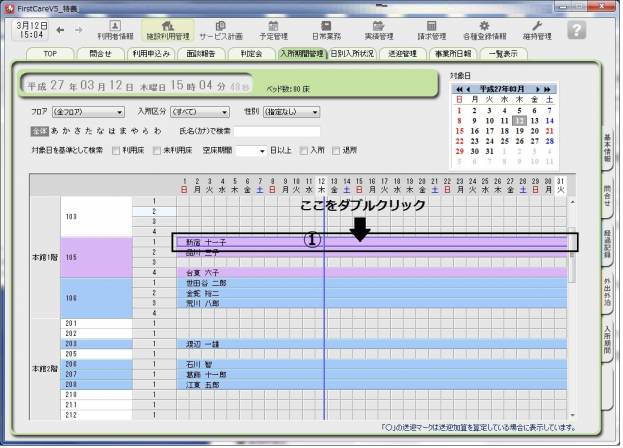Select day 20 in the calendar

535,130
